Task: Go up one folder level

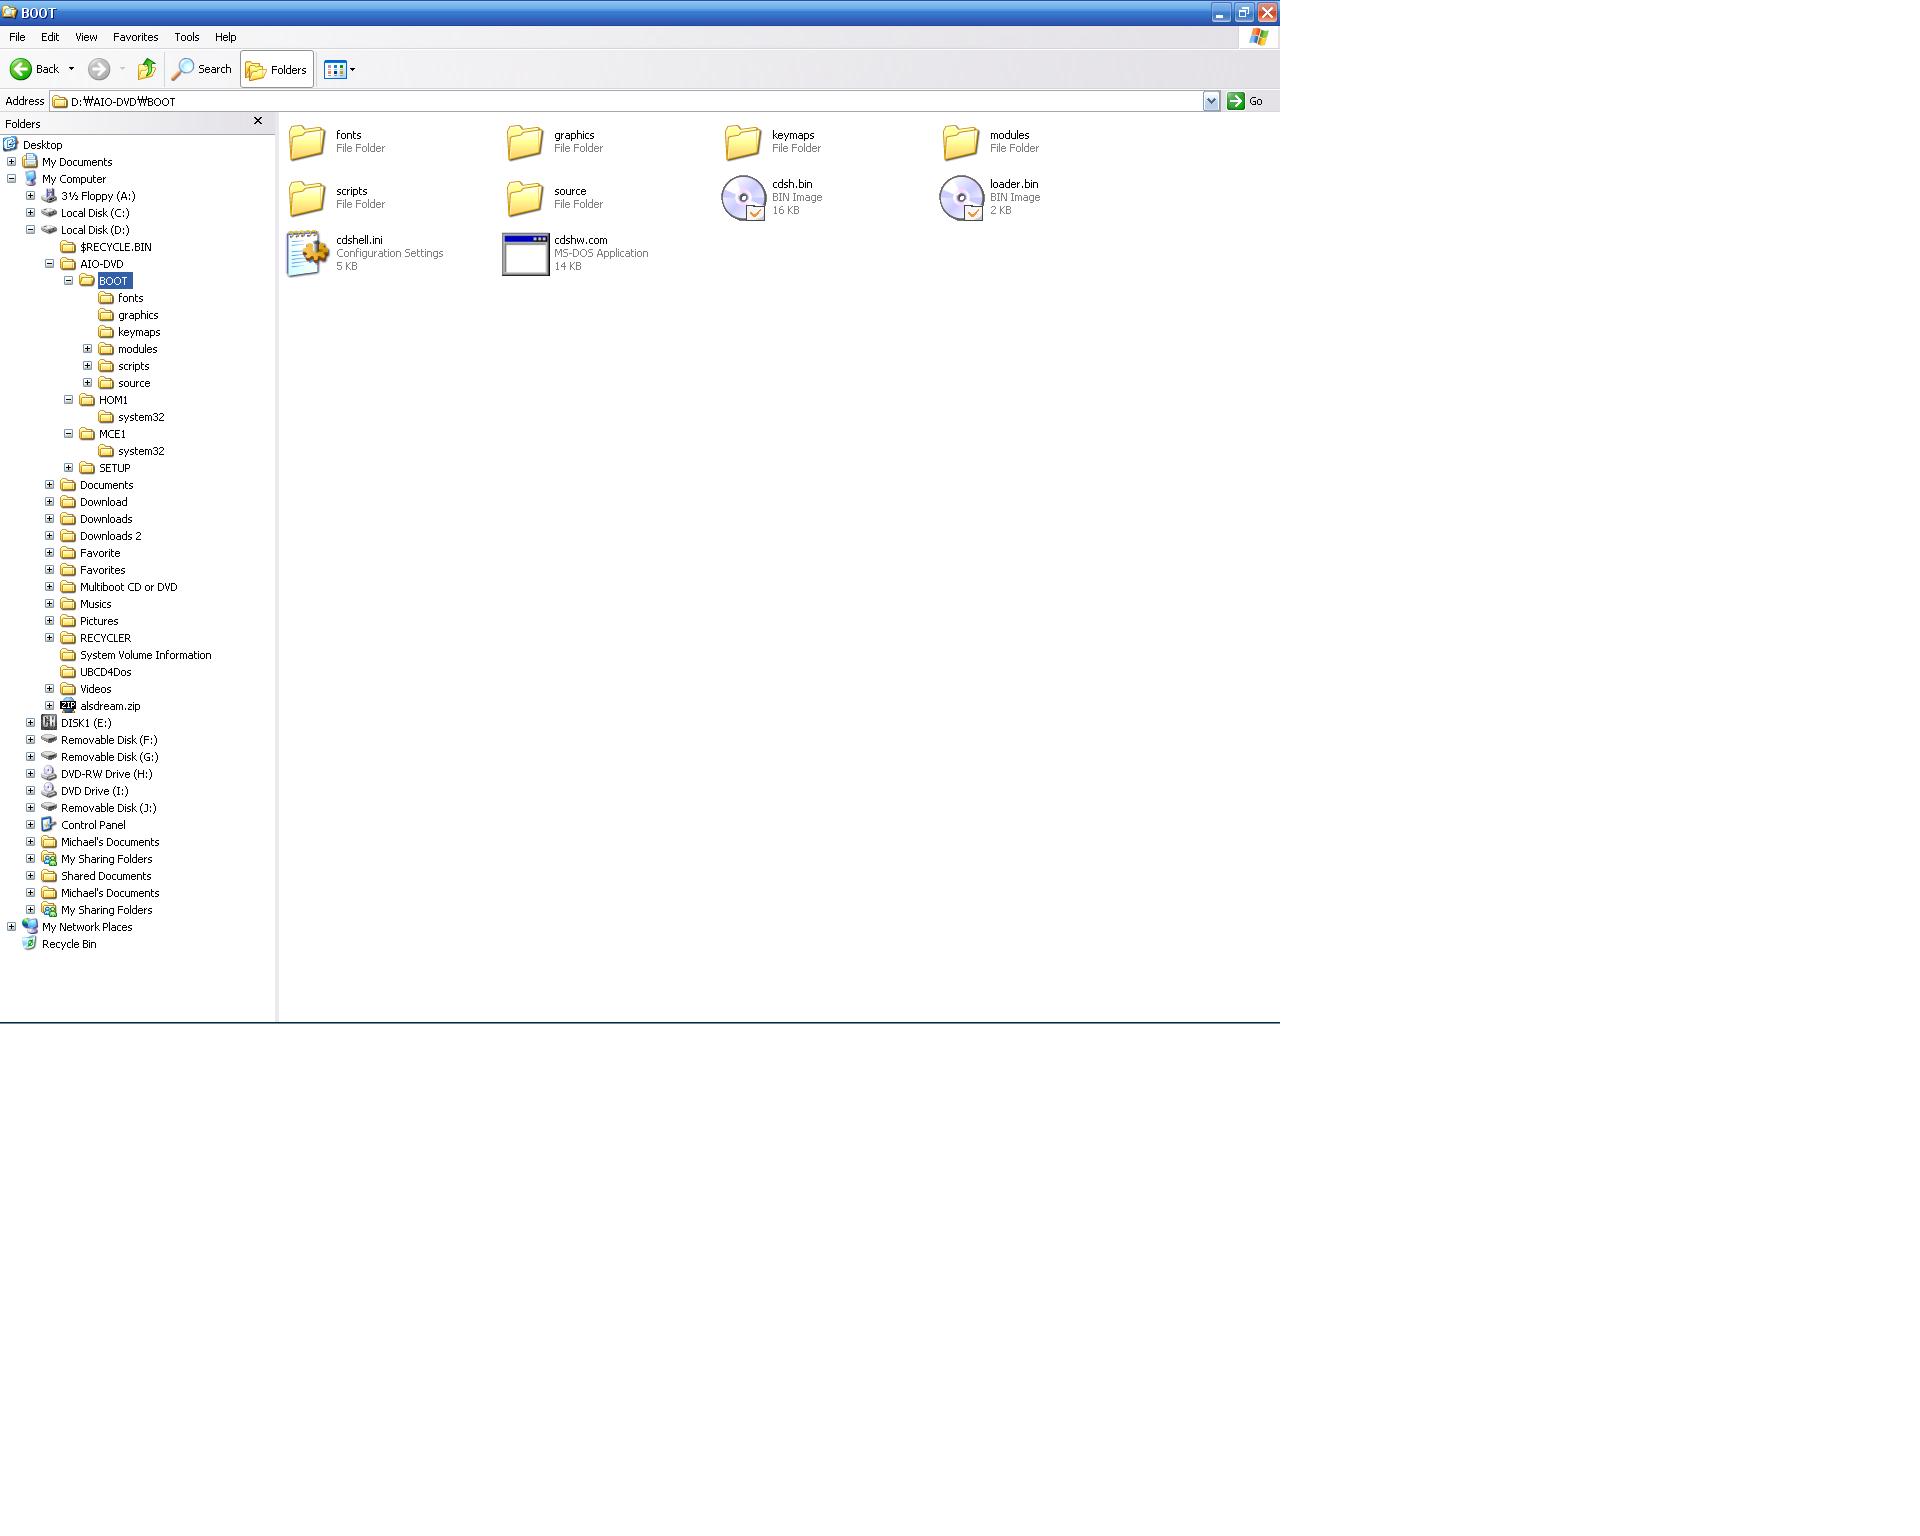Action: (147, 69)
